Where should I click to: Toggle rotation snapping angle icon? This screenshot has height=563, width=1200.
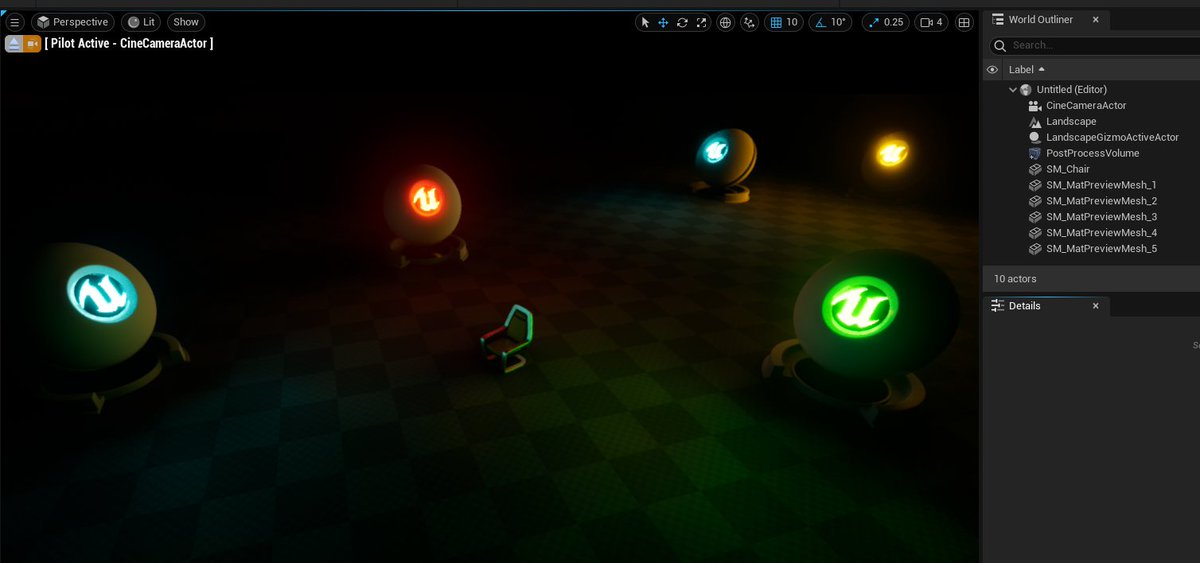[819, 22]
